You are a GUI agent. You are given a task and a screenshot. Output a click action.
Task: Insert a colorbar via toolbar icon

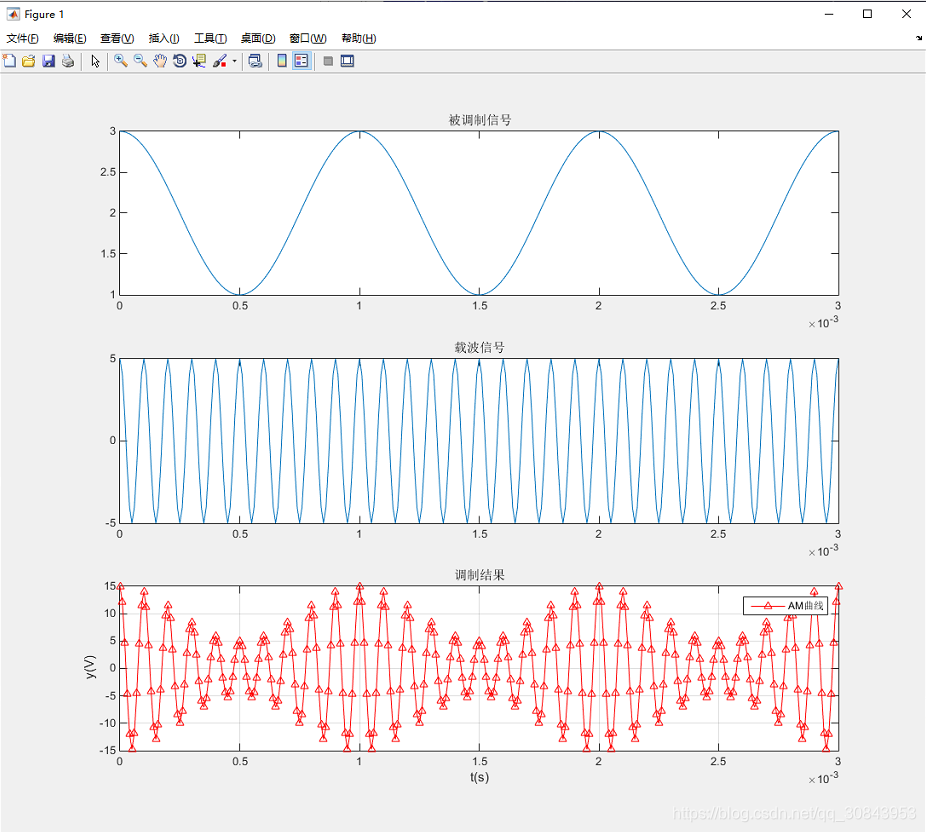[282, 61]
